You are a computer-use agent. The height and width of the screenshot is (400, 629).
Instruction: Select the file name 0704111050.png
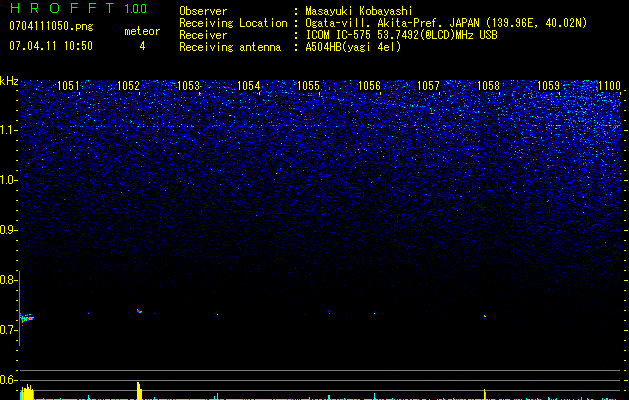click(51, 26)
